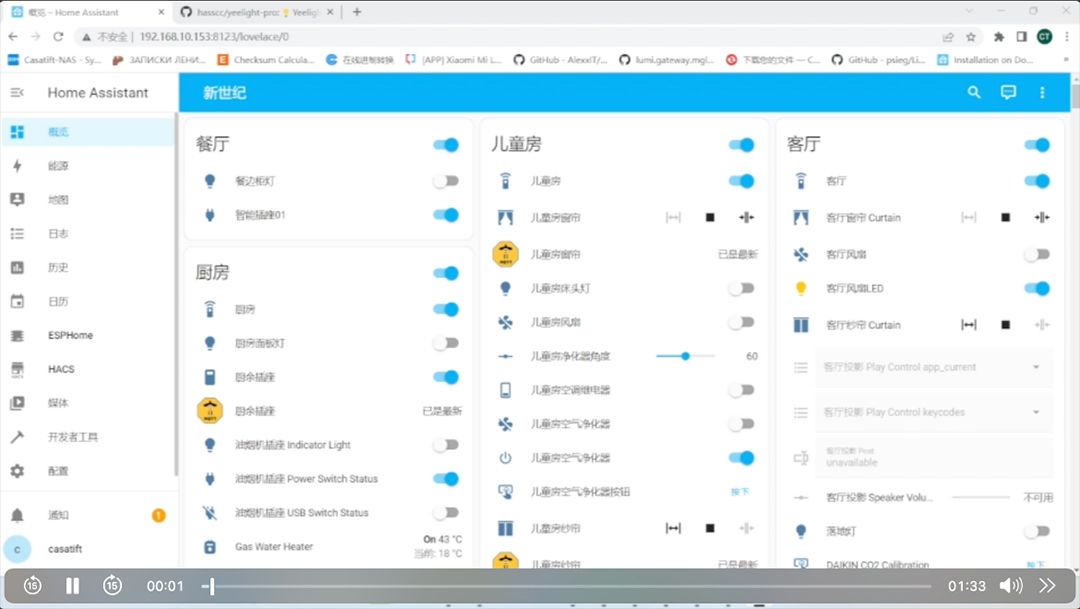
Task: Open the notifications bell in sidebar
Action: click(x=17, y=515)
